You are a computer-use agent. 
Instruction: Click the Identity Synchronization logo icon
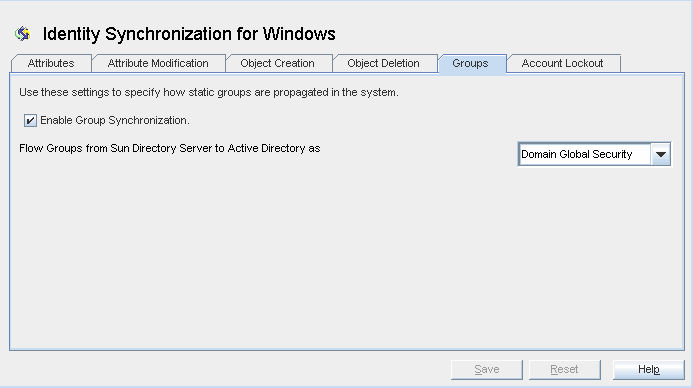click(x=22, y=34)
